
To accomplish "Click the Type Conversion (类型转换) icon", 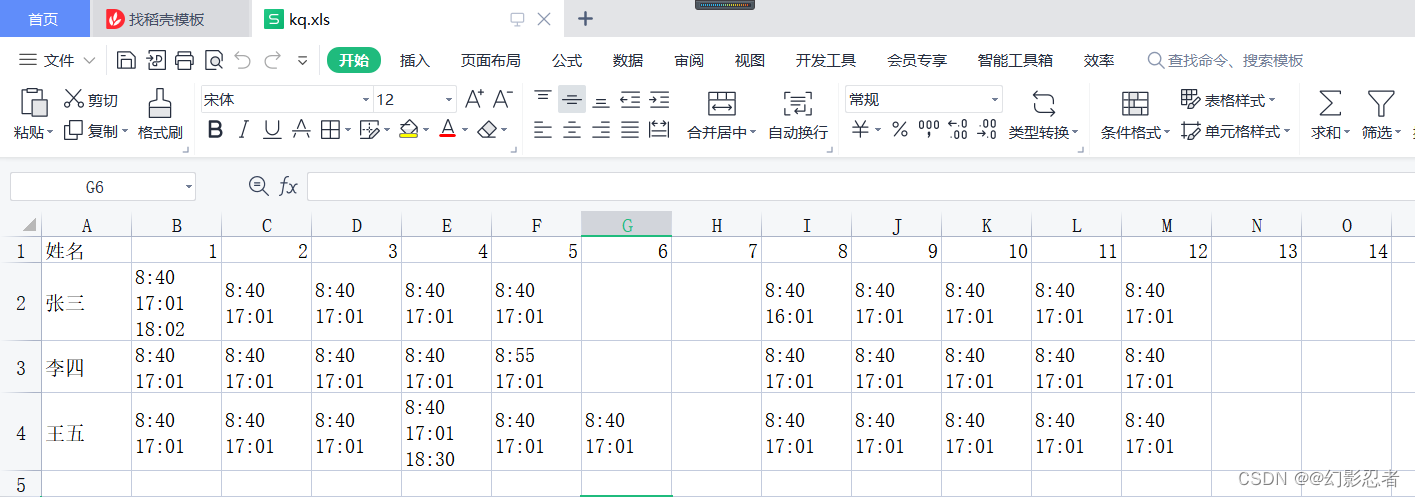I will pyautogui.click(x=1043, y=103).
